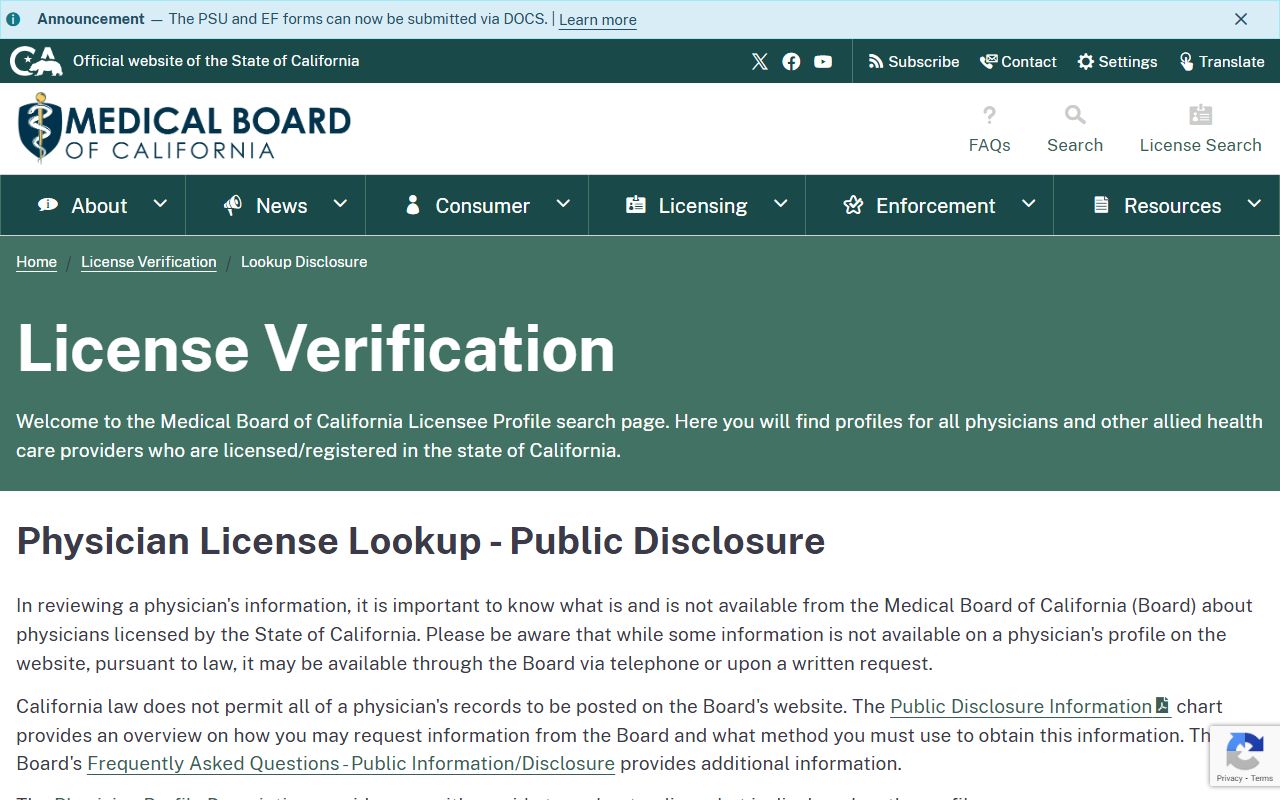Open Frequently Asked Questions - Public Information/Disclosure link
The width and height of the screenshot is (1280, 800).
[x=351, y=763]
